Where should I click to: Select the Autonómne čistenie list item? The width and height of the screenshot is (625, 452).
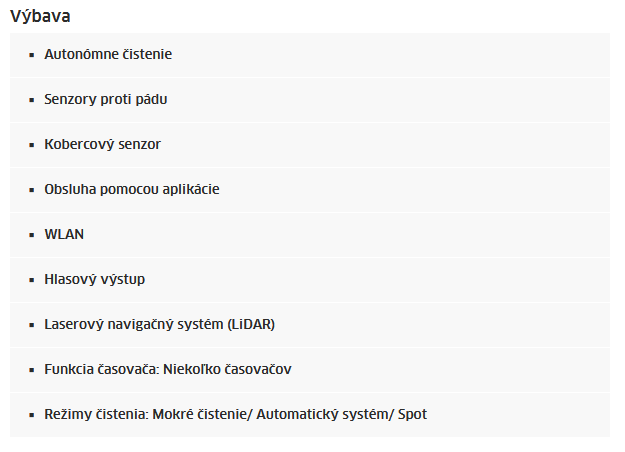pos(310,55)
